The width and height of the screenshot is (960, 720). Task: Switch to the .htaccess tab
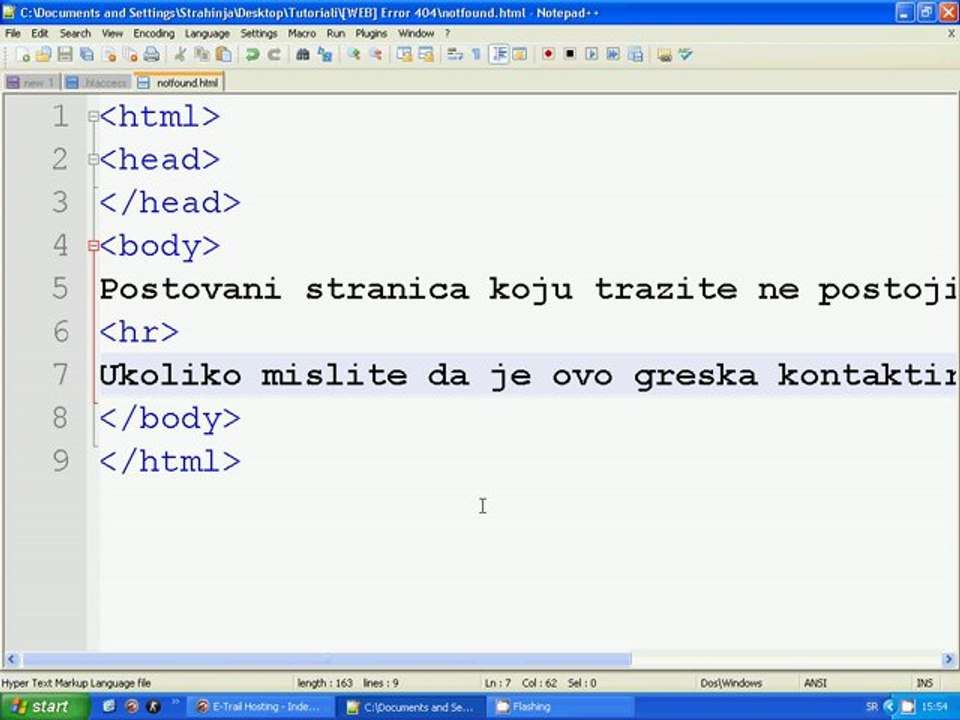pos(97,82)
